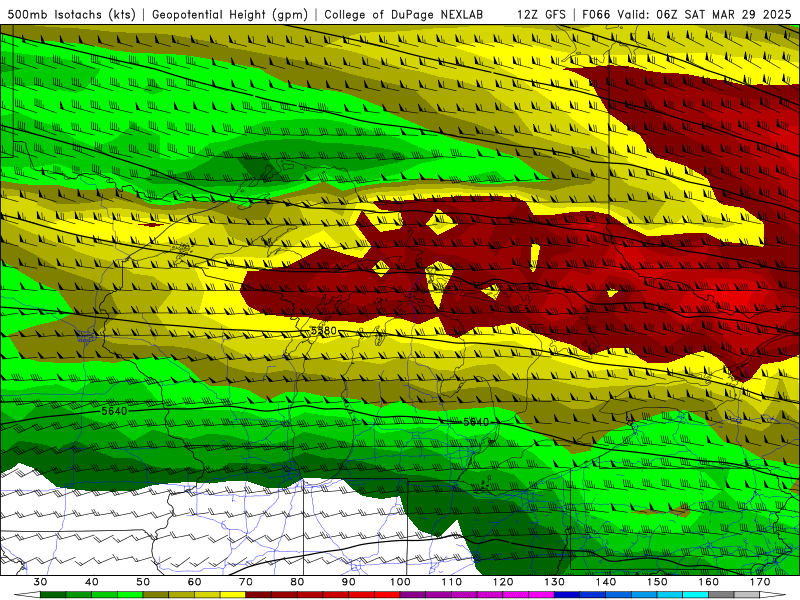
Task: Click the '120' colorbar scale label
Action: (503, 582)
